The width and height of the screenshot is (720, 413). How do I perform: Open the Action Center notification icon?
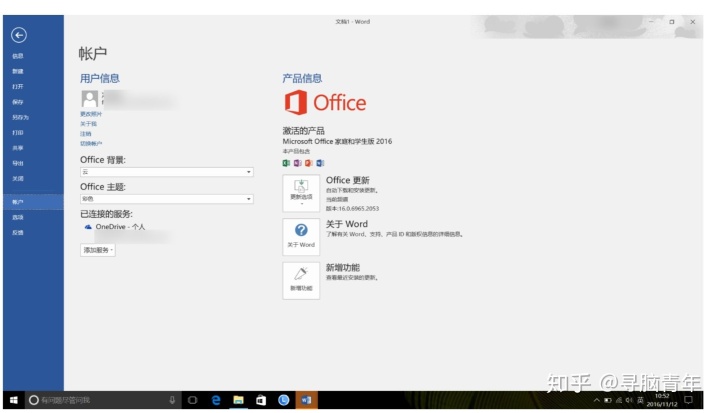(688, 400)
